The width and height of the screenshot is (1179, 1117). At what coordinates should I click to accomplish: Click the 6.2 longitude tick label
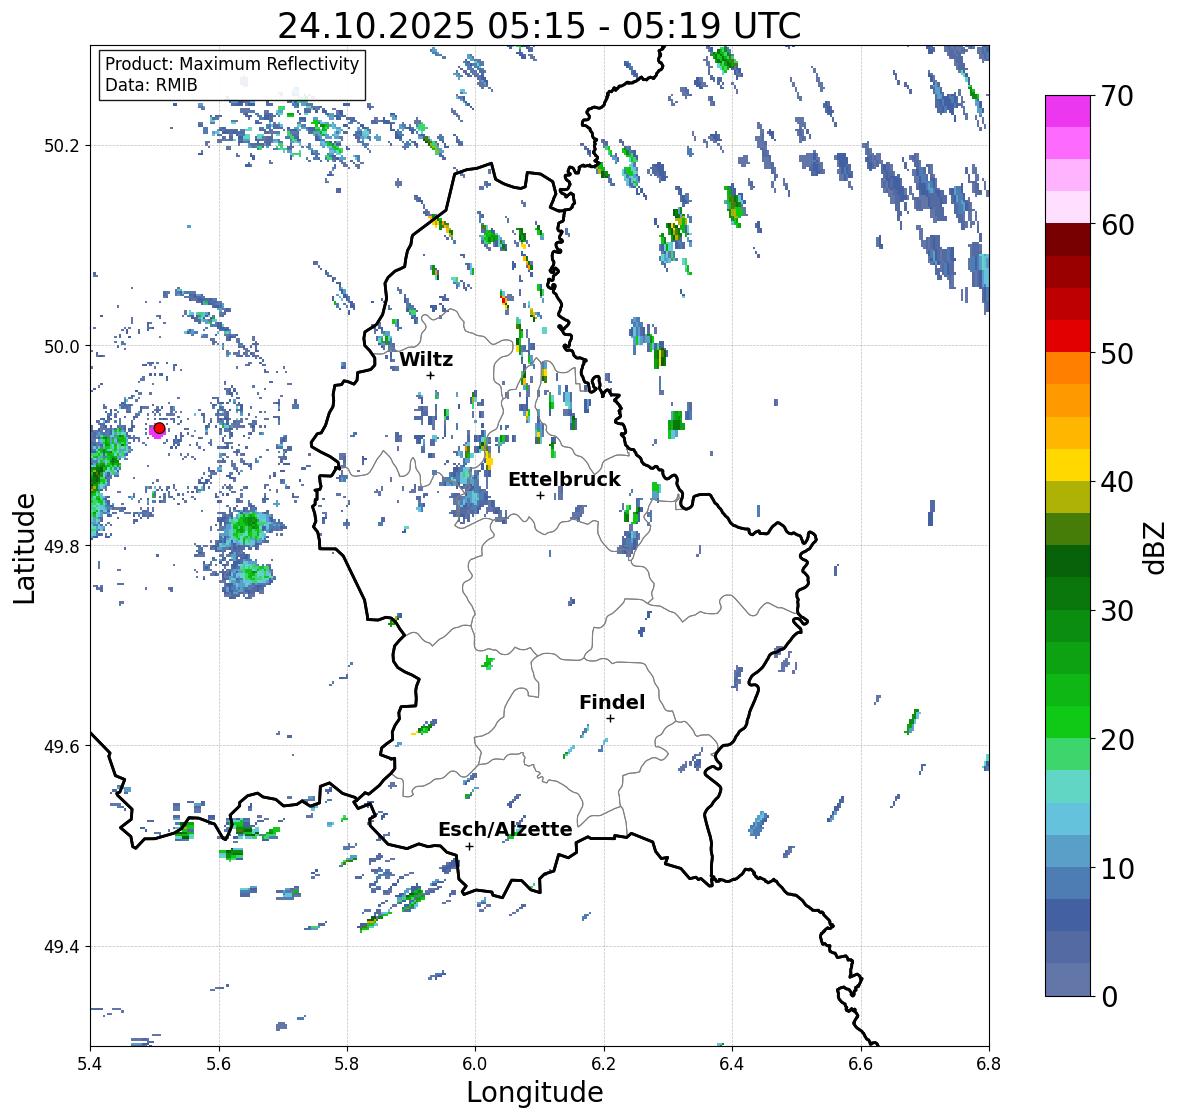pyautogui.click(x=604, y=1064)
